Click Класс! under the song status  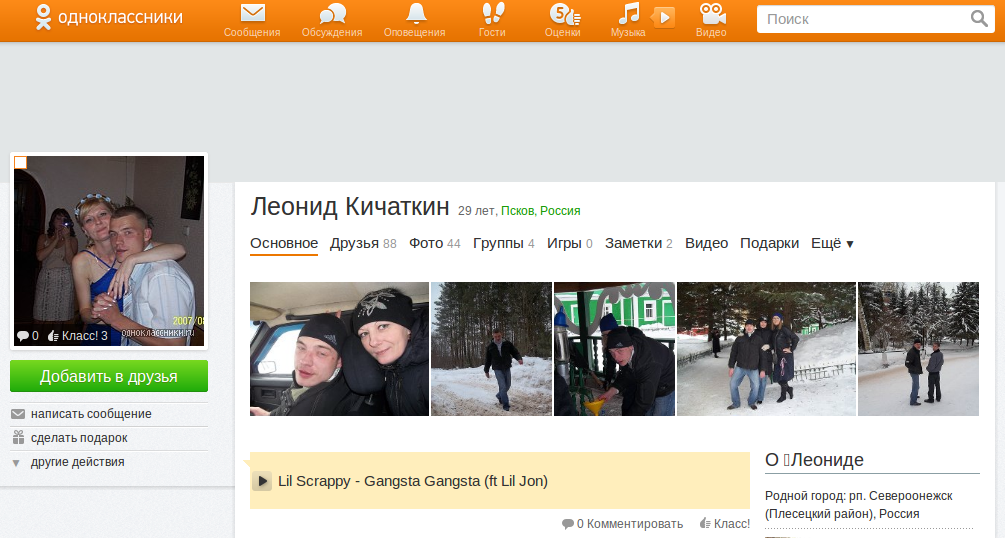[x=725, y=524]
